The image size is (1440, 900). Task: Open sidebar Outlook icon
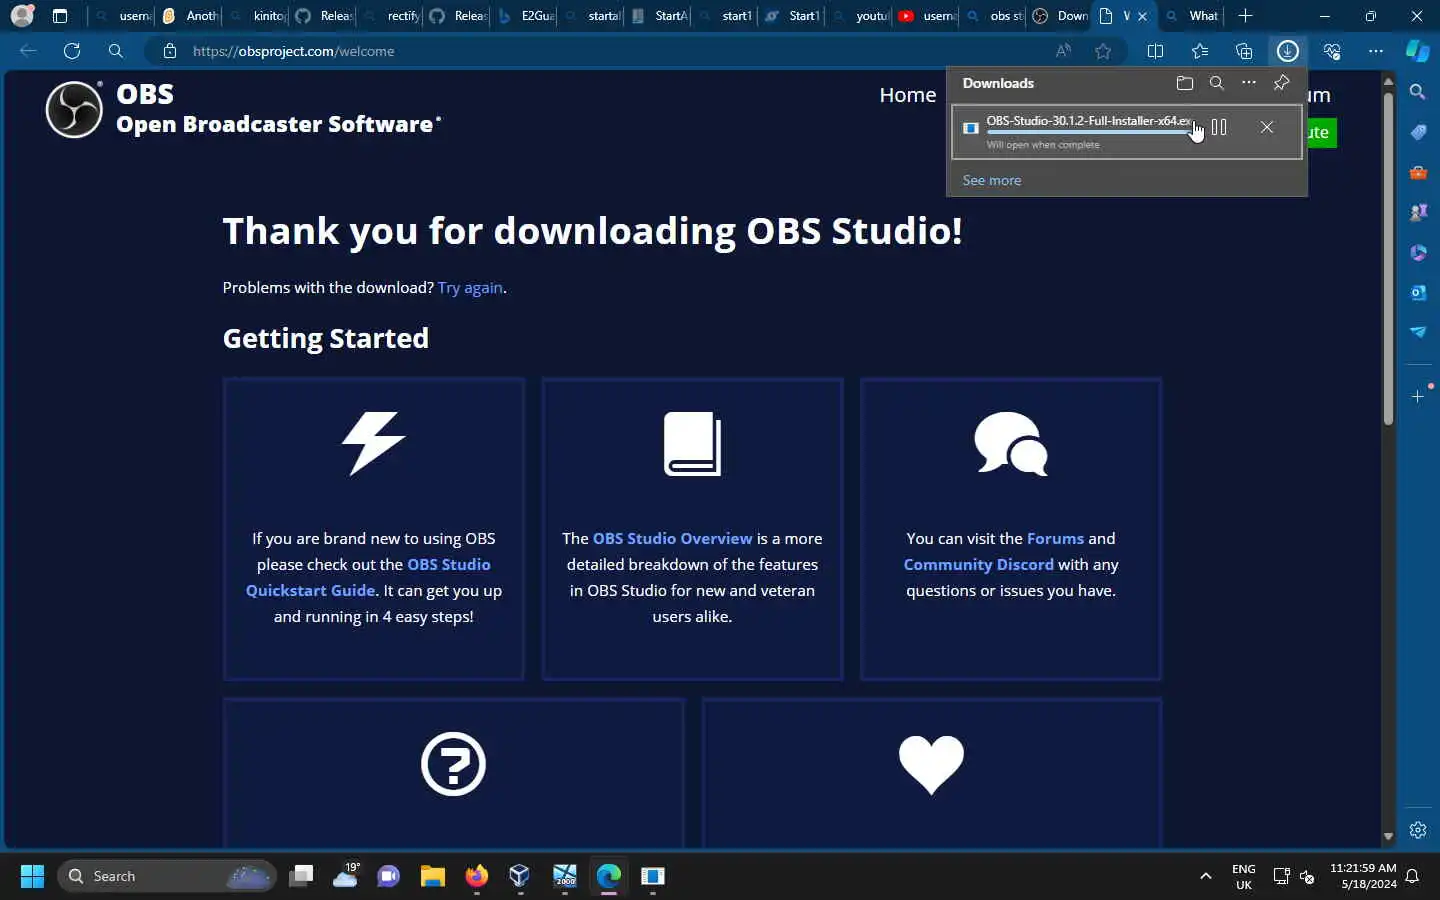coord(1418,292)
